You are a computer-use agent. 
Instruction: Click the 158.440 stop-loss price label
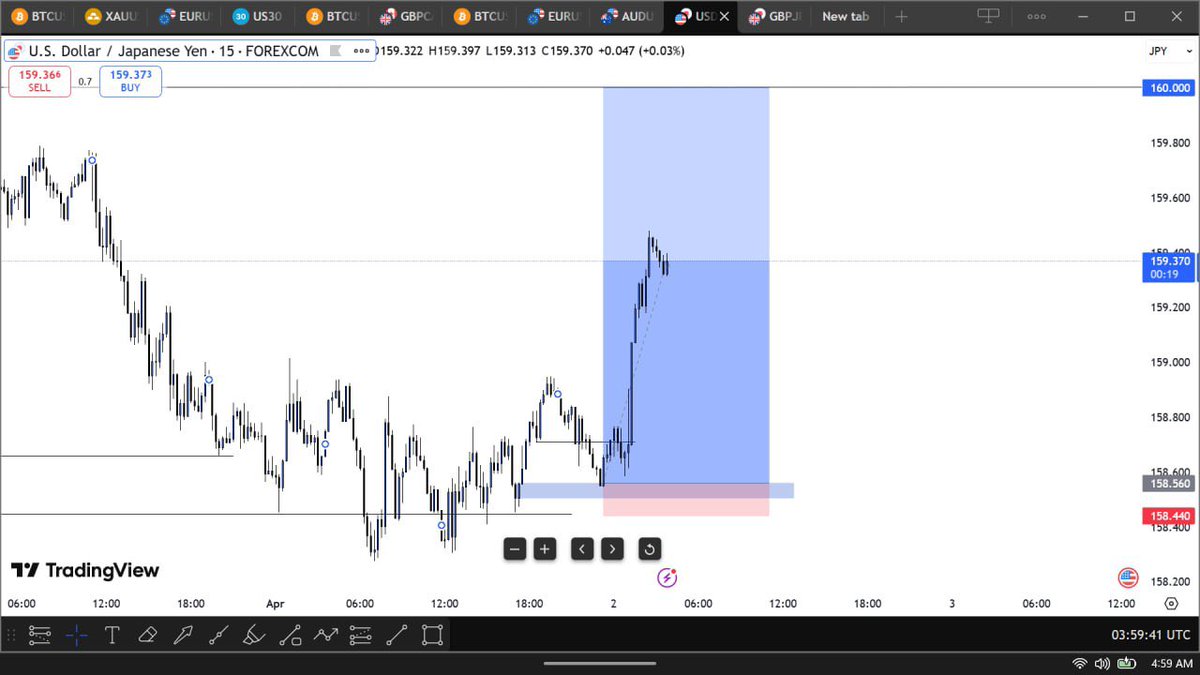point(1169,516)
